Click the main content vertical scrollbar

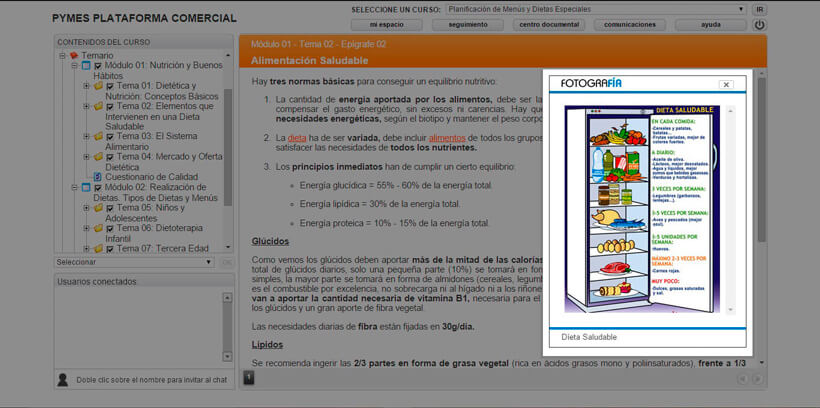pos(761,160)
